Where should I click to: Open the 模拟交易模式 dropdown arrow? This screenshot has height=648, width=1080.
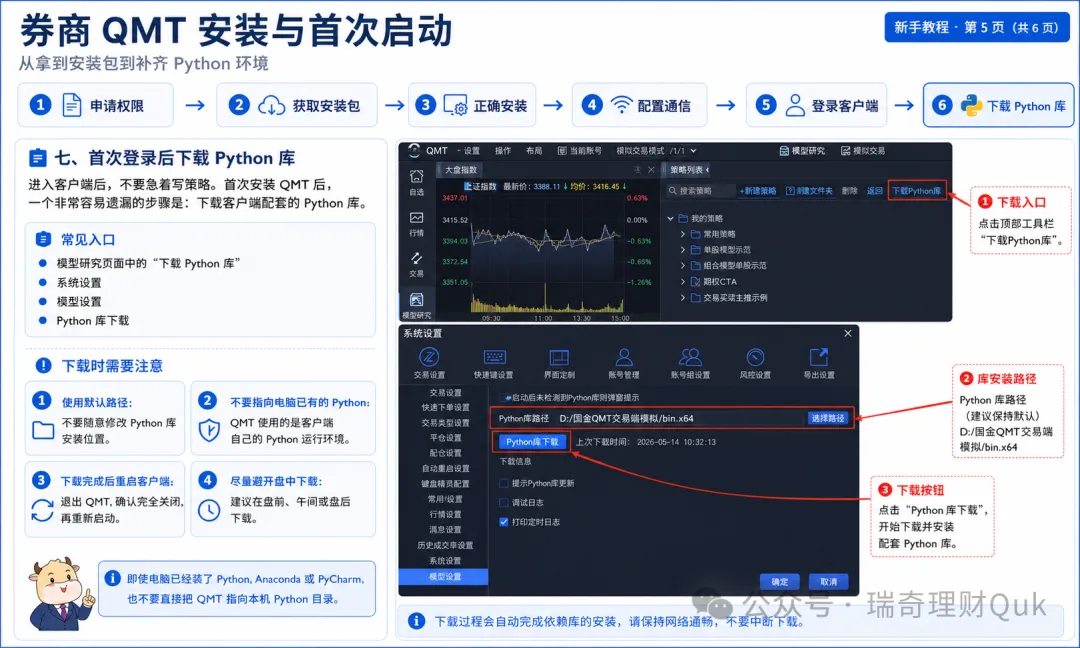click(x=693, y=151)
